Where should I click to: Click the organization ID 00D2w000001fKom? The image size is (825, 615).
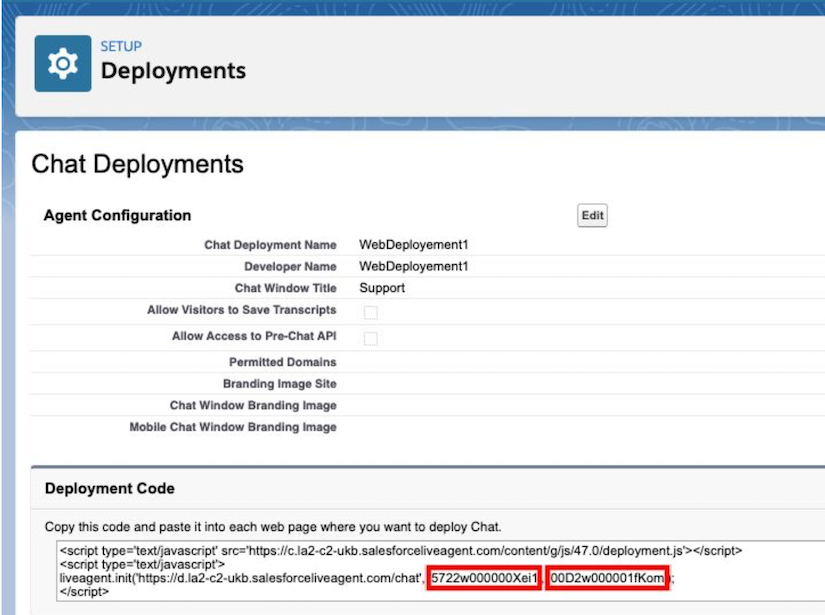point(607,578)
